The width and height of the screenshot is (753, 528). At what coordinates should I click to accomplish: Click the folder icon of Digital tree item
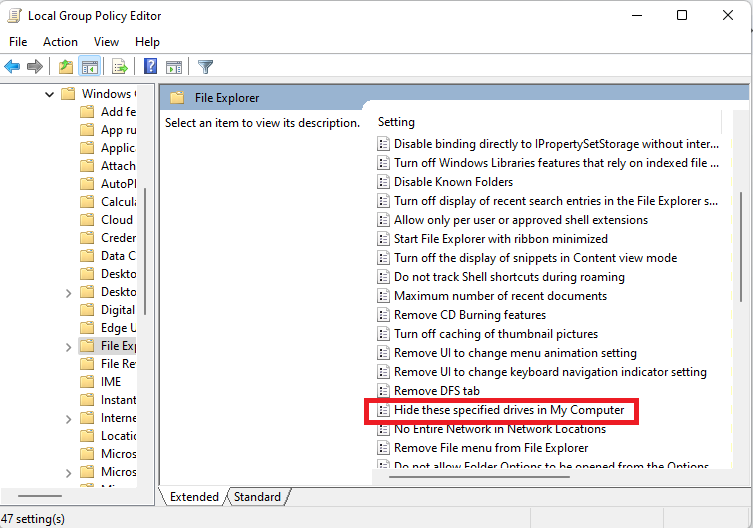coord(87,310)
